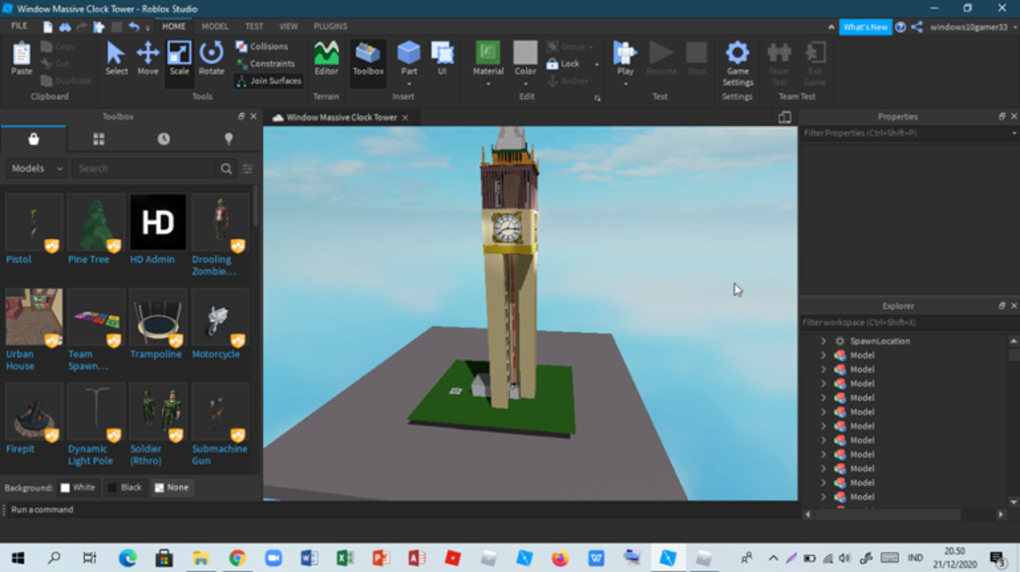Open Toolbox Creations lightbulb tab
Viewport: 1020px width, 572px height.
228,139
